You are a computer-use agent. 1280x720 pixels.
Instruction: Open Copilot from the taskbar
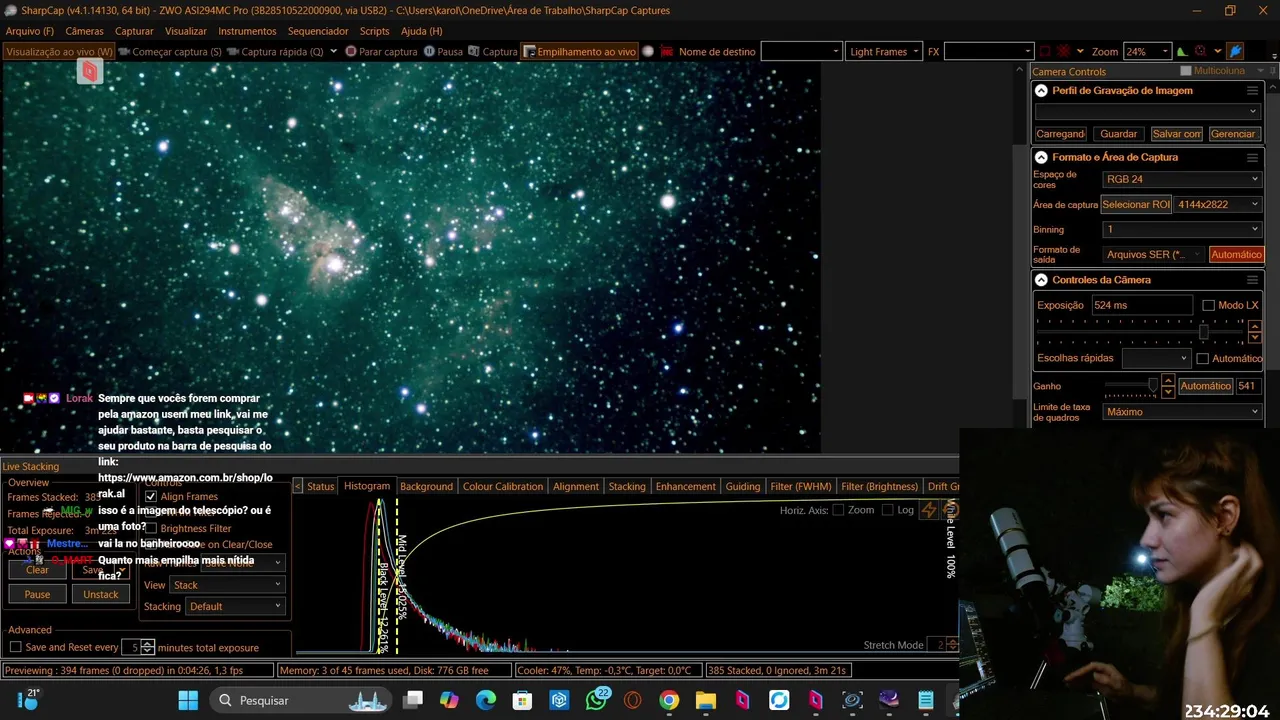coord(449,700)
